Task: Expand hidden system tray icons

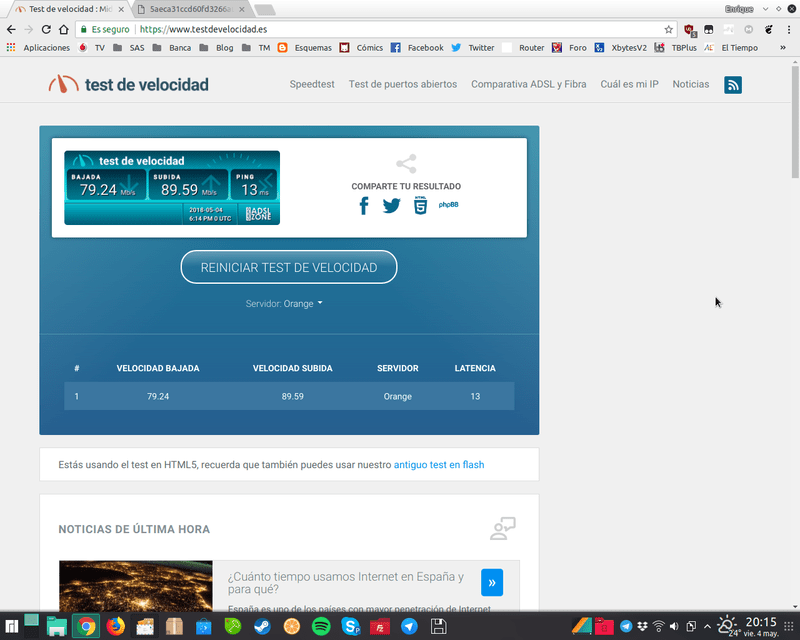Action: click(707, 626)
